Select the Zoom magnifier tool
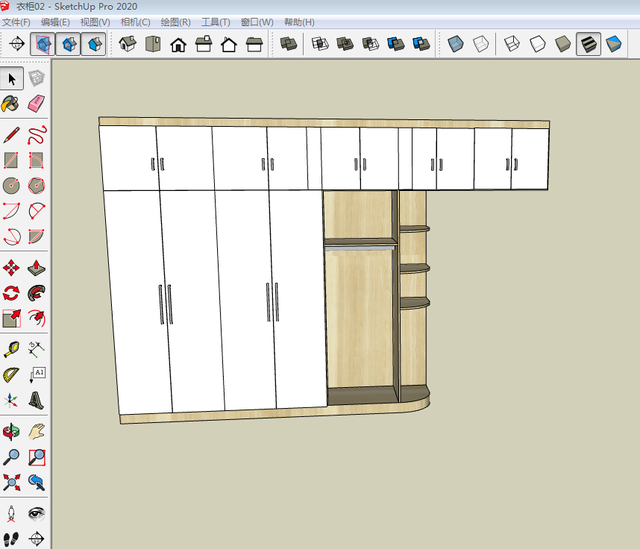The height and width of the screenshot is (549, 640). click(x=11, y=458)
